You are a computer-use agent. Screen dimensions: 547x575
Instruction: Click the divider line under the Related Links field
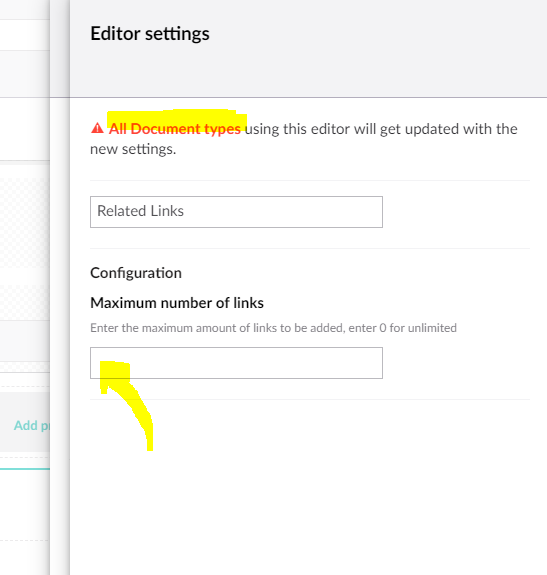pos(310,248)
